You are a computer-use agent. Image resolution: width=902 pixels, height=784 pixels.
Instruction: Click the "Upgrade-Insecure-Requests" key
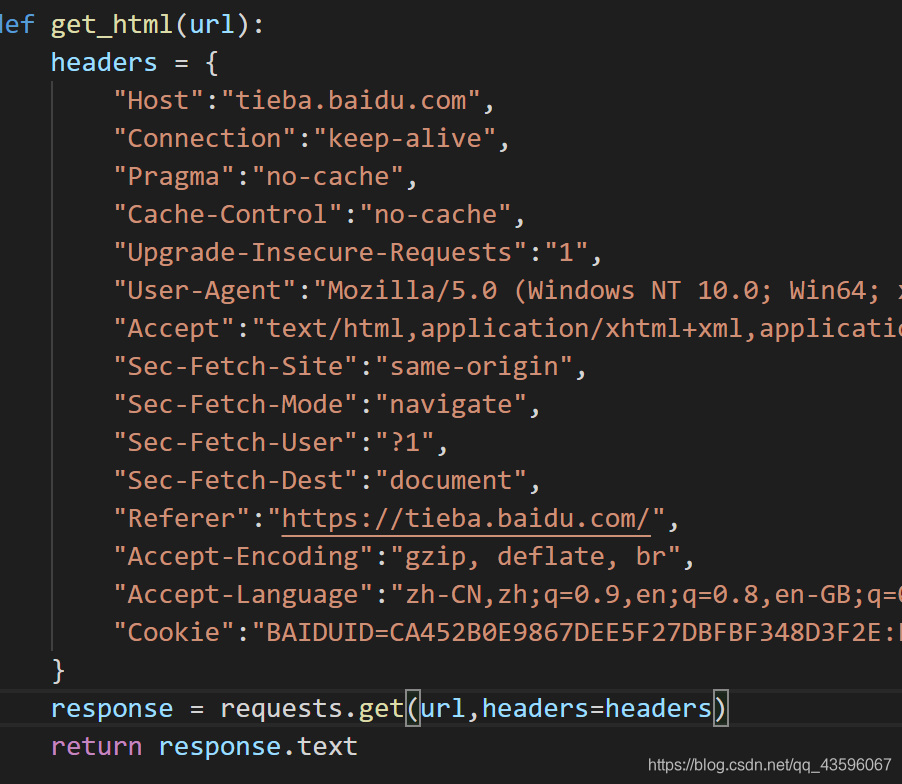point(320,252)
